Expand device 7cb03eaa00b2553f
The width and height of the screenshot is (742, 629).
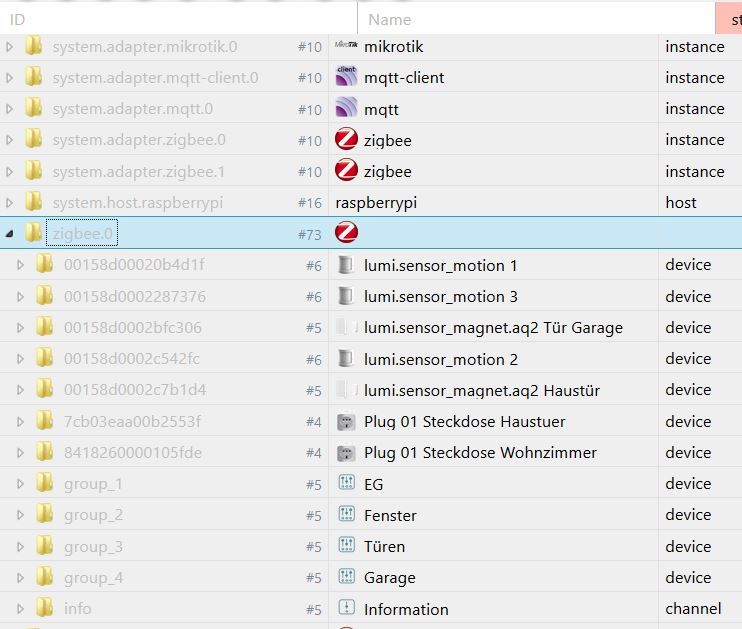click(x=20, y=422)
